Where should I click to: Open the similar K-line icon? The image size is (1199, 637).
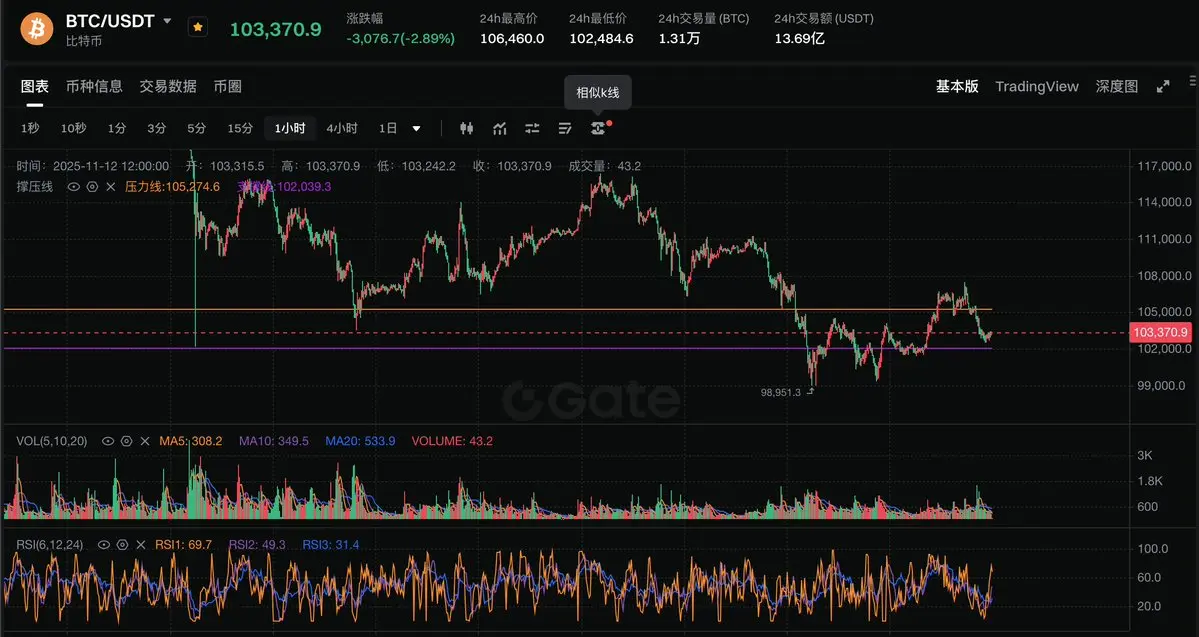(x=598, y=128)
